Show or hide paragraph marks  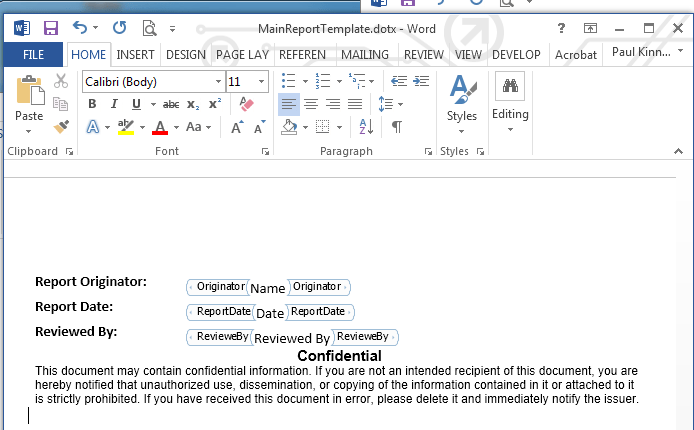coord(397,127)
